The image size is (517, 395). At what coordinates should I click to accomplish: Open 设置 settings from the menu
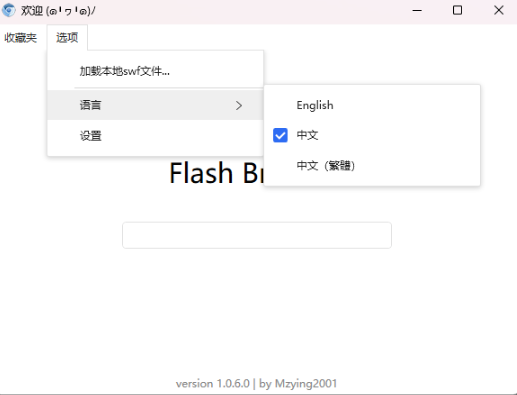click(x=155, y=136)
